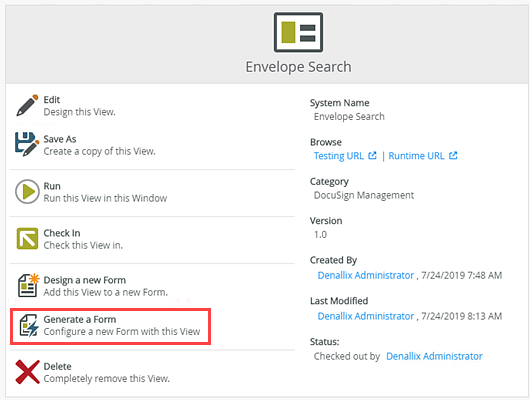Screen dimensions: 530x400
Task: Click the Generate a Form lightning icon
Action: pyautogui.click(x=28, y=325)
